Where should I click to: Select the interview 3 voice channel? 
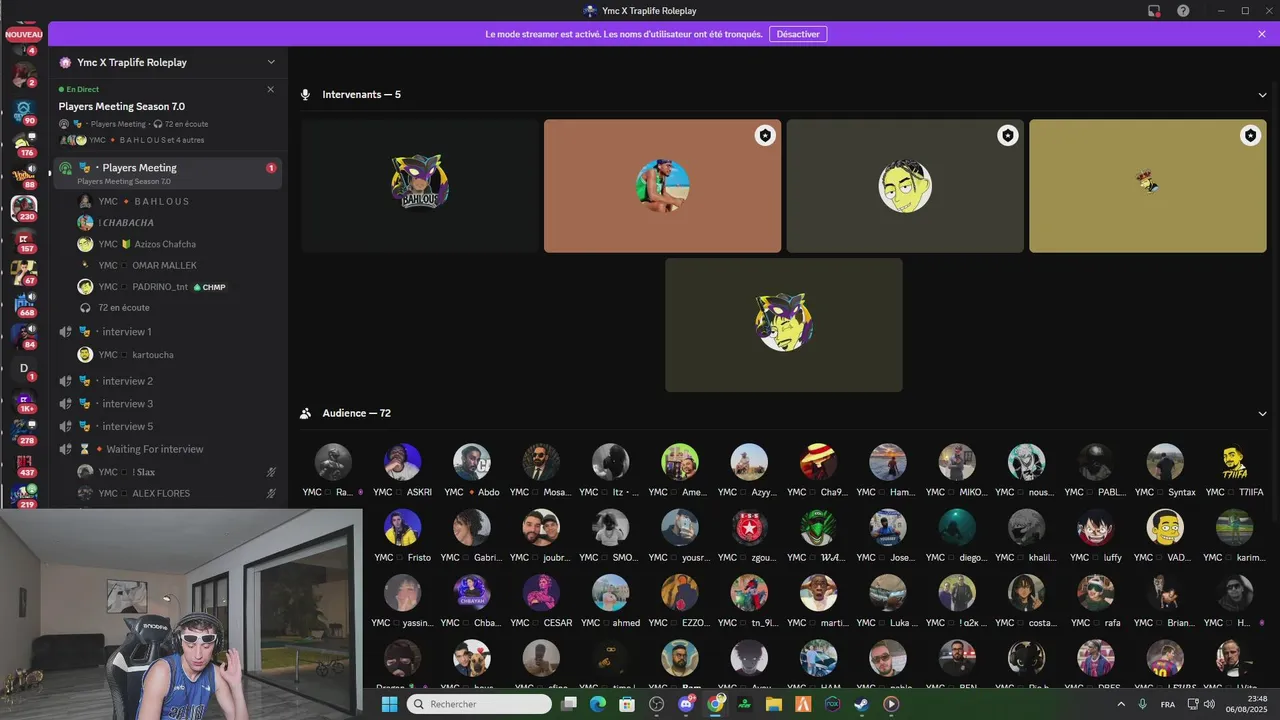click(x=168, y=404)
